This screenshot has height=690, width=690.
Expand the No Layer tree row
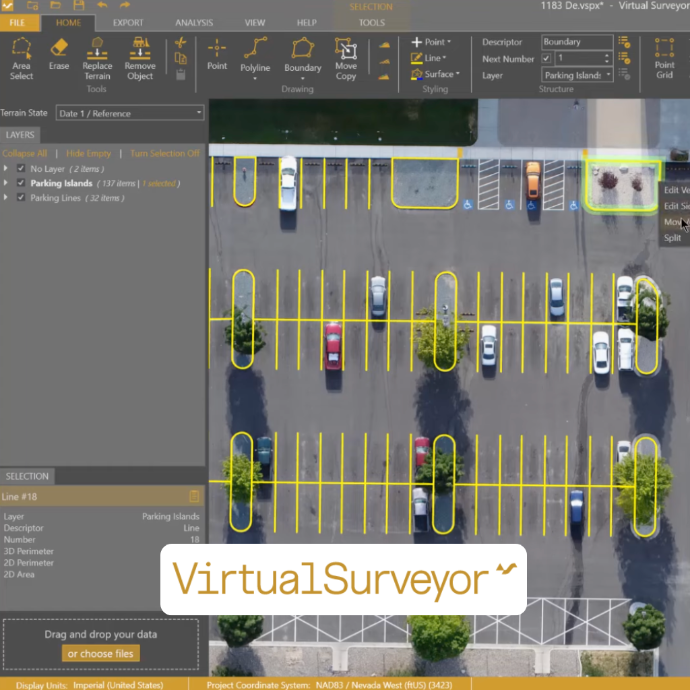click(6, 168)
